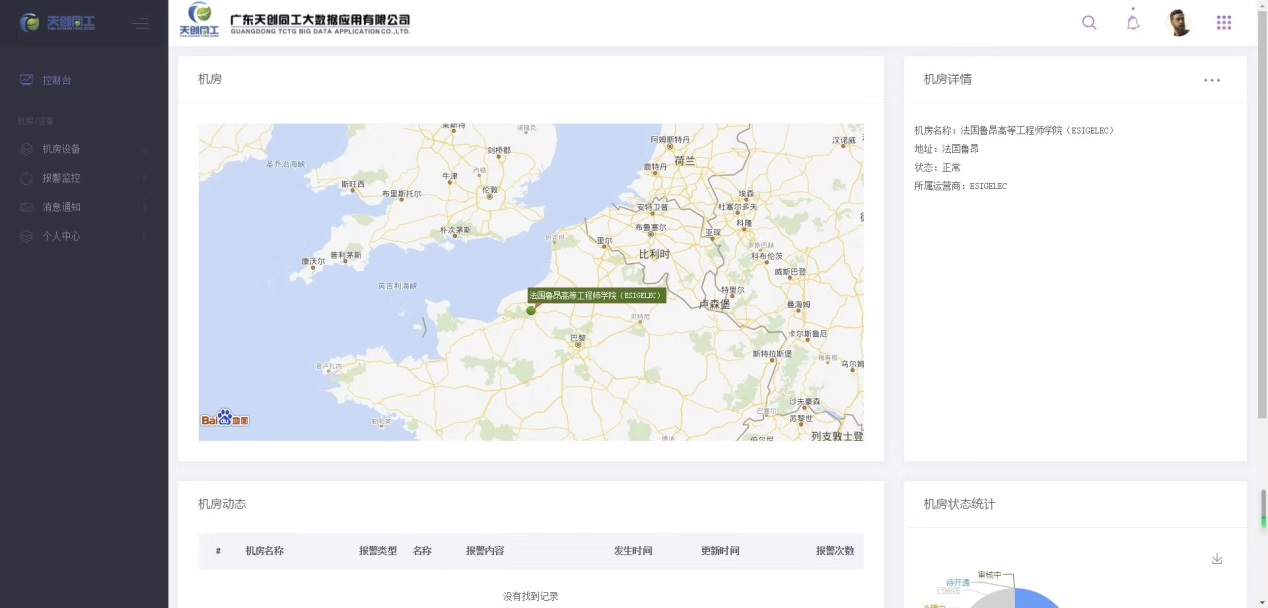
Task: Click the 报警监控 sidebar icon
Action: coord(27,178)
